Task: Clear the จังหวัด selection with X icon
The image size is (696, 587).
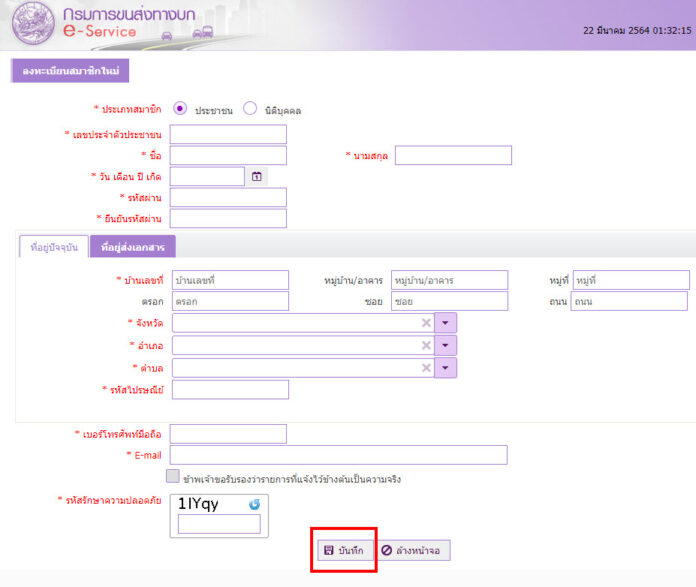Action: [425, 322]
